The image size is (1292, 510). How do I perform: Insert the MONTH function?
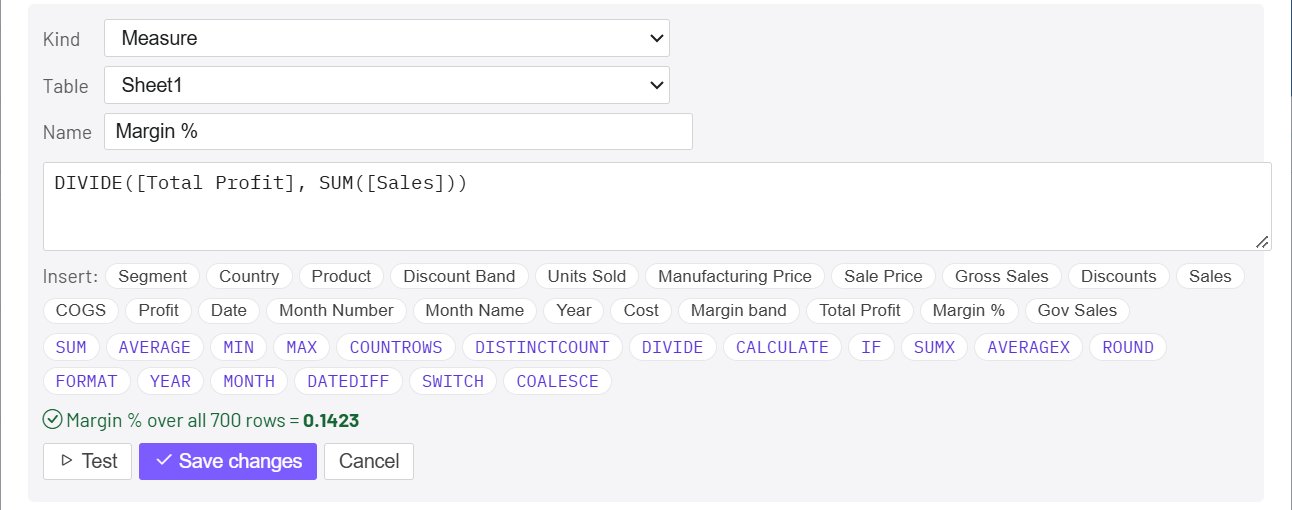point(249,381)
